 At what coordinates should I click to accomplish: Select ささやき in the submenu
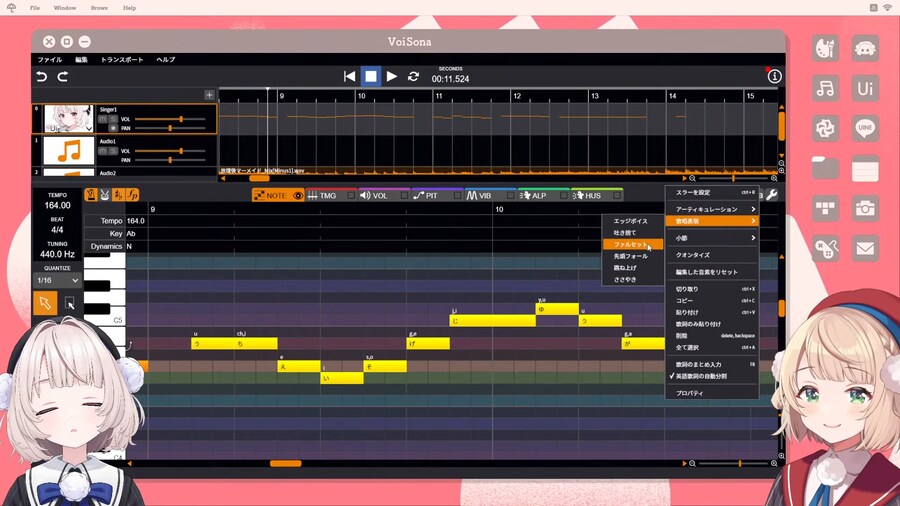[x=633, y=279]
